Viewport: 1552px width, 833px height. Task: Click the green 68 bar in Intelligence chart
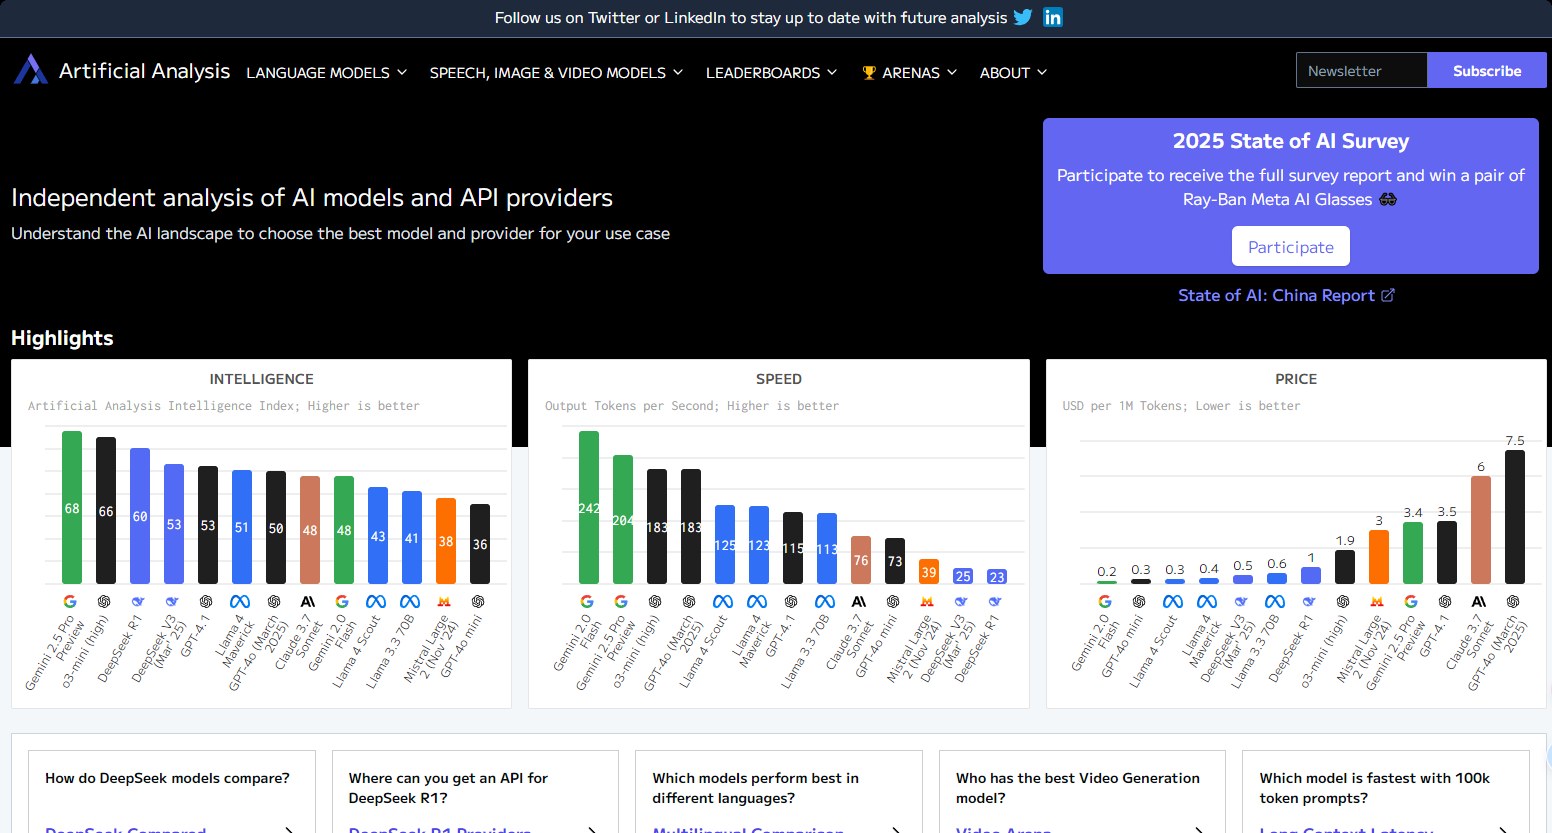[72, 507]
